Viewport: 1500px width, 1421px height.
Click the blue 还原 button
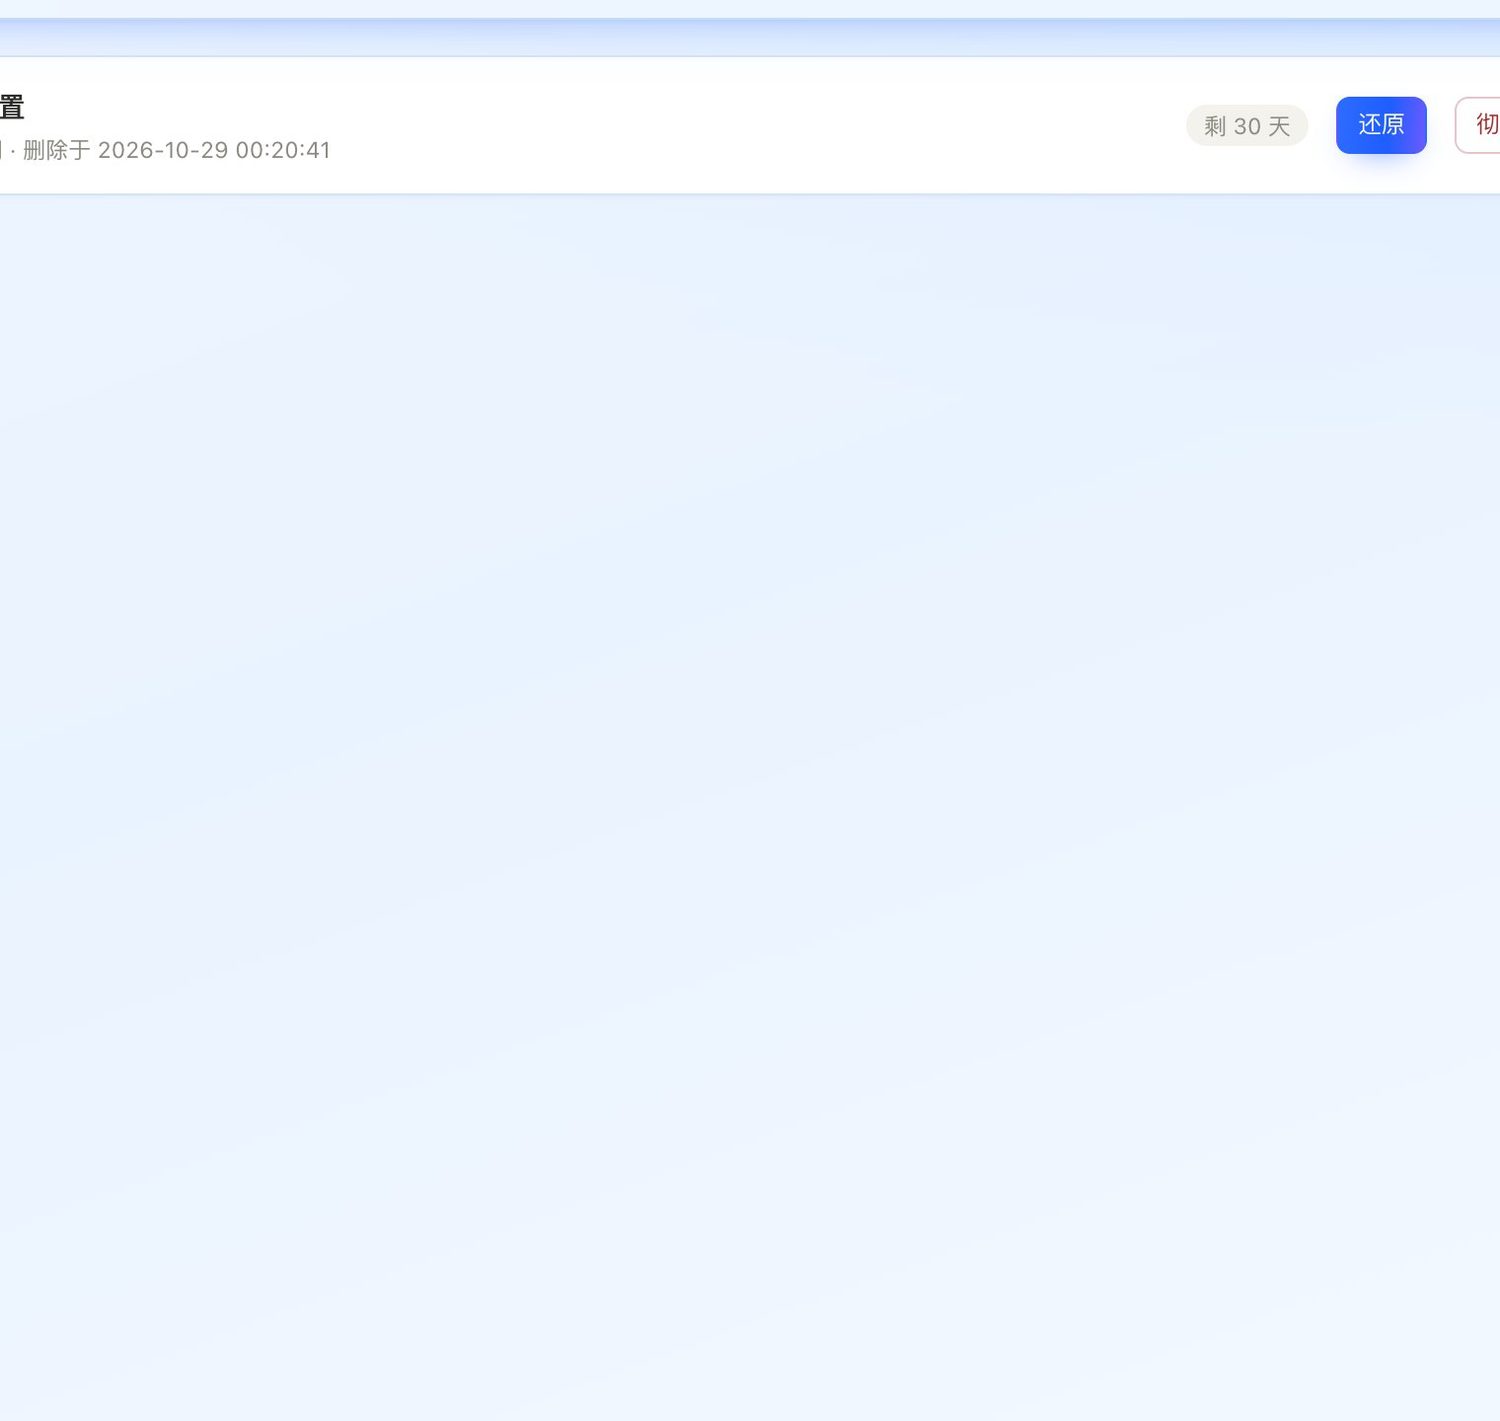click(1381, 125)
